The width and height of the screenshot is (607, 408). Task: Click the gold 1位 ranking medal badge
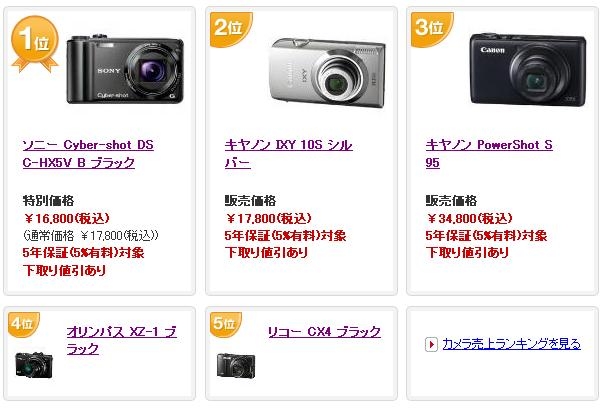coord(35,44)
